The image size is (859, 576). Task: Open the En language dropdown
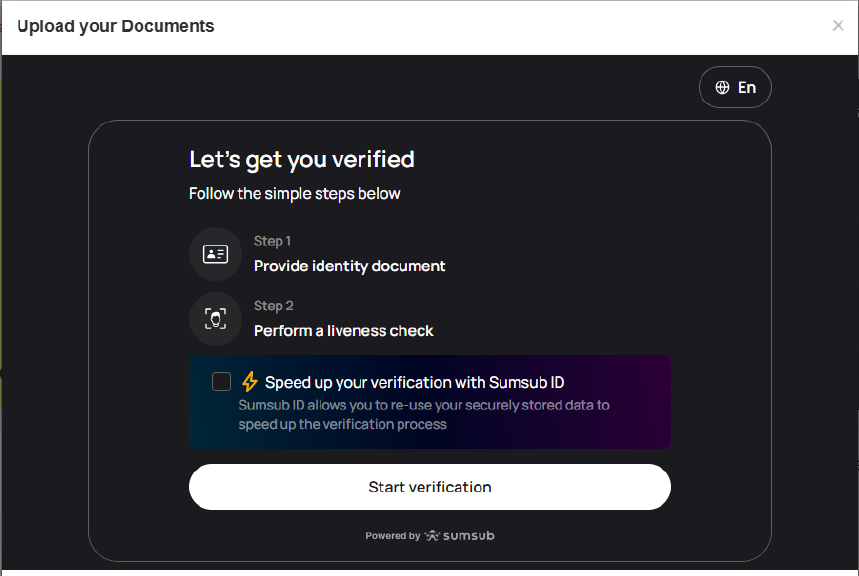coord(736,88)
